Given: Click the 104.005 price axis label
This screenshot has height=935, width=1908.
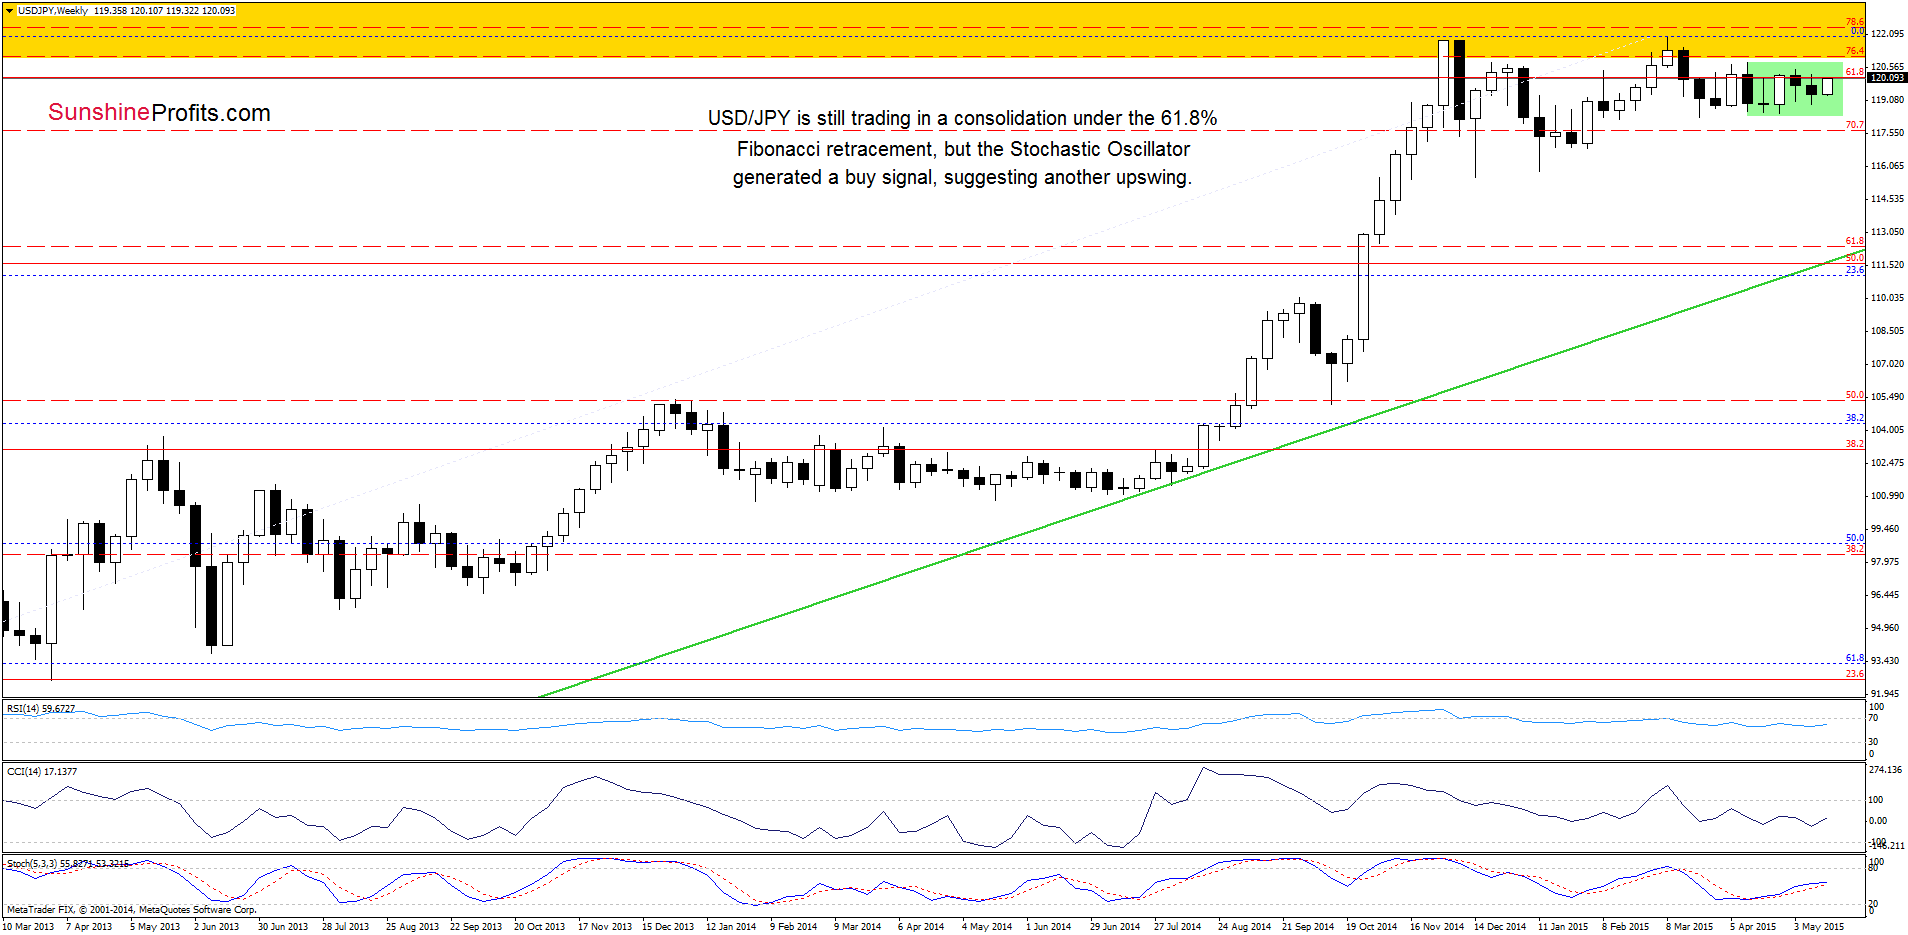Looking at the screenshot, I should pyautogui.click(x=1887, y=430).
